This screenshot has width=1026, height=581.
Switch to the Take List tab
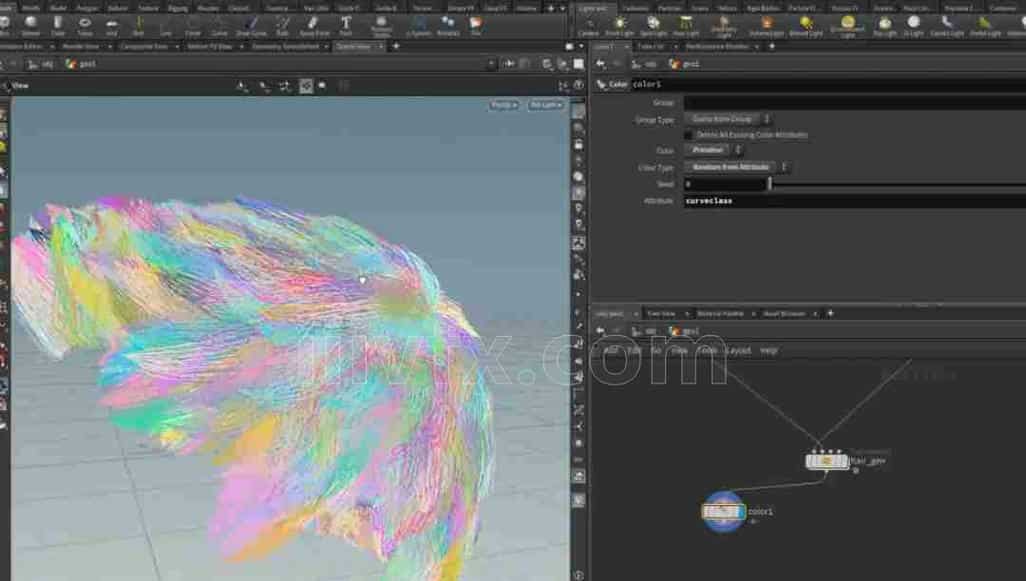pyautogui.click(x=650, y=46)
